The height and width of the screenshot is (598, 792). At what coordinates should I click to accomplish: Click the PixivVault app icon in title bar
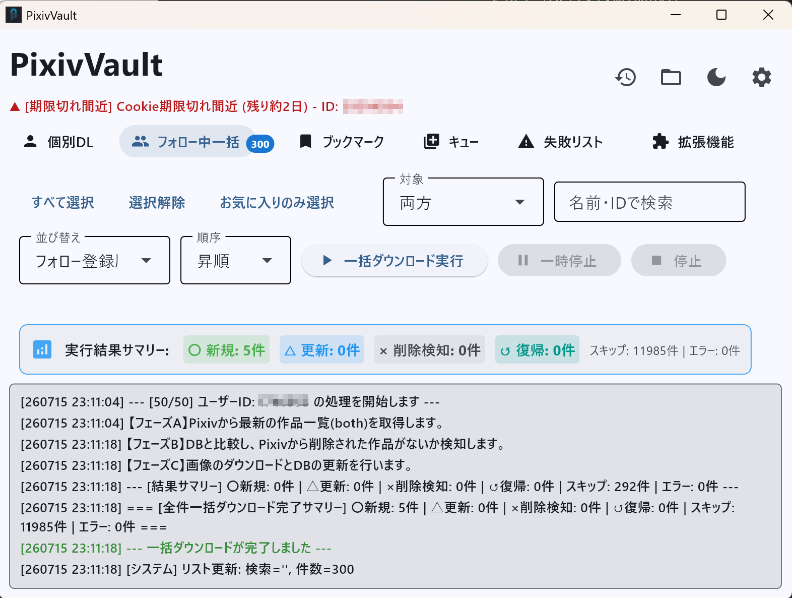14,15
